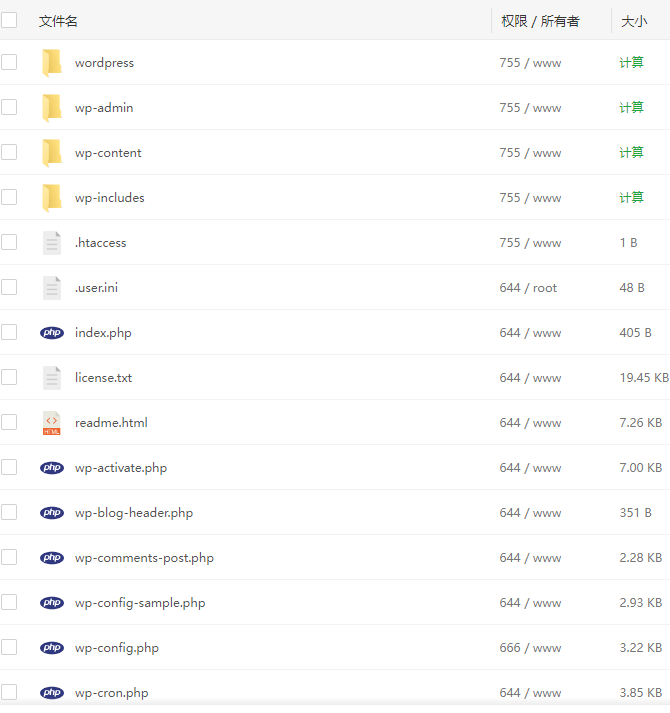
Task: Sort by 权限 / 所有者 column header
Action: tap(540, 21)
